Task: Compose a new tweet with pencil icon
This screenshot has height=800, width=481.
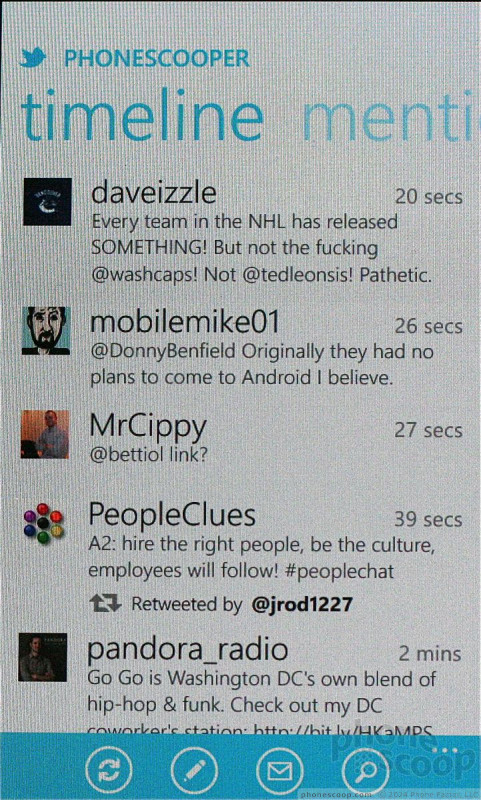Action: [194, 770]
